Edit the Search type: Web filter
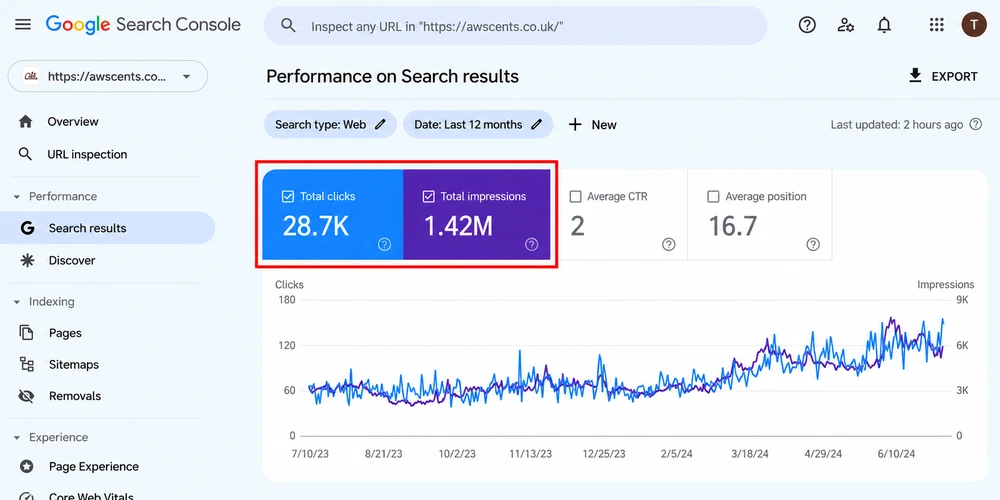1000x500 pixels. pos(330,125)
